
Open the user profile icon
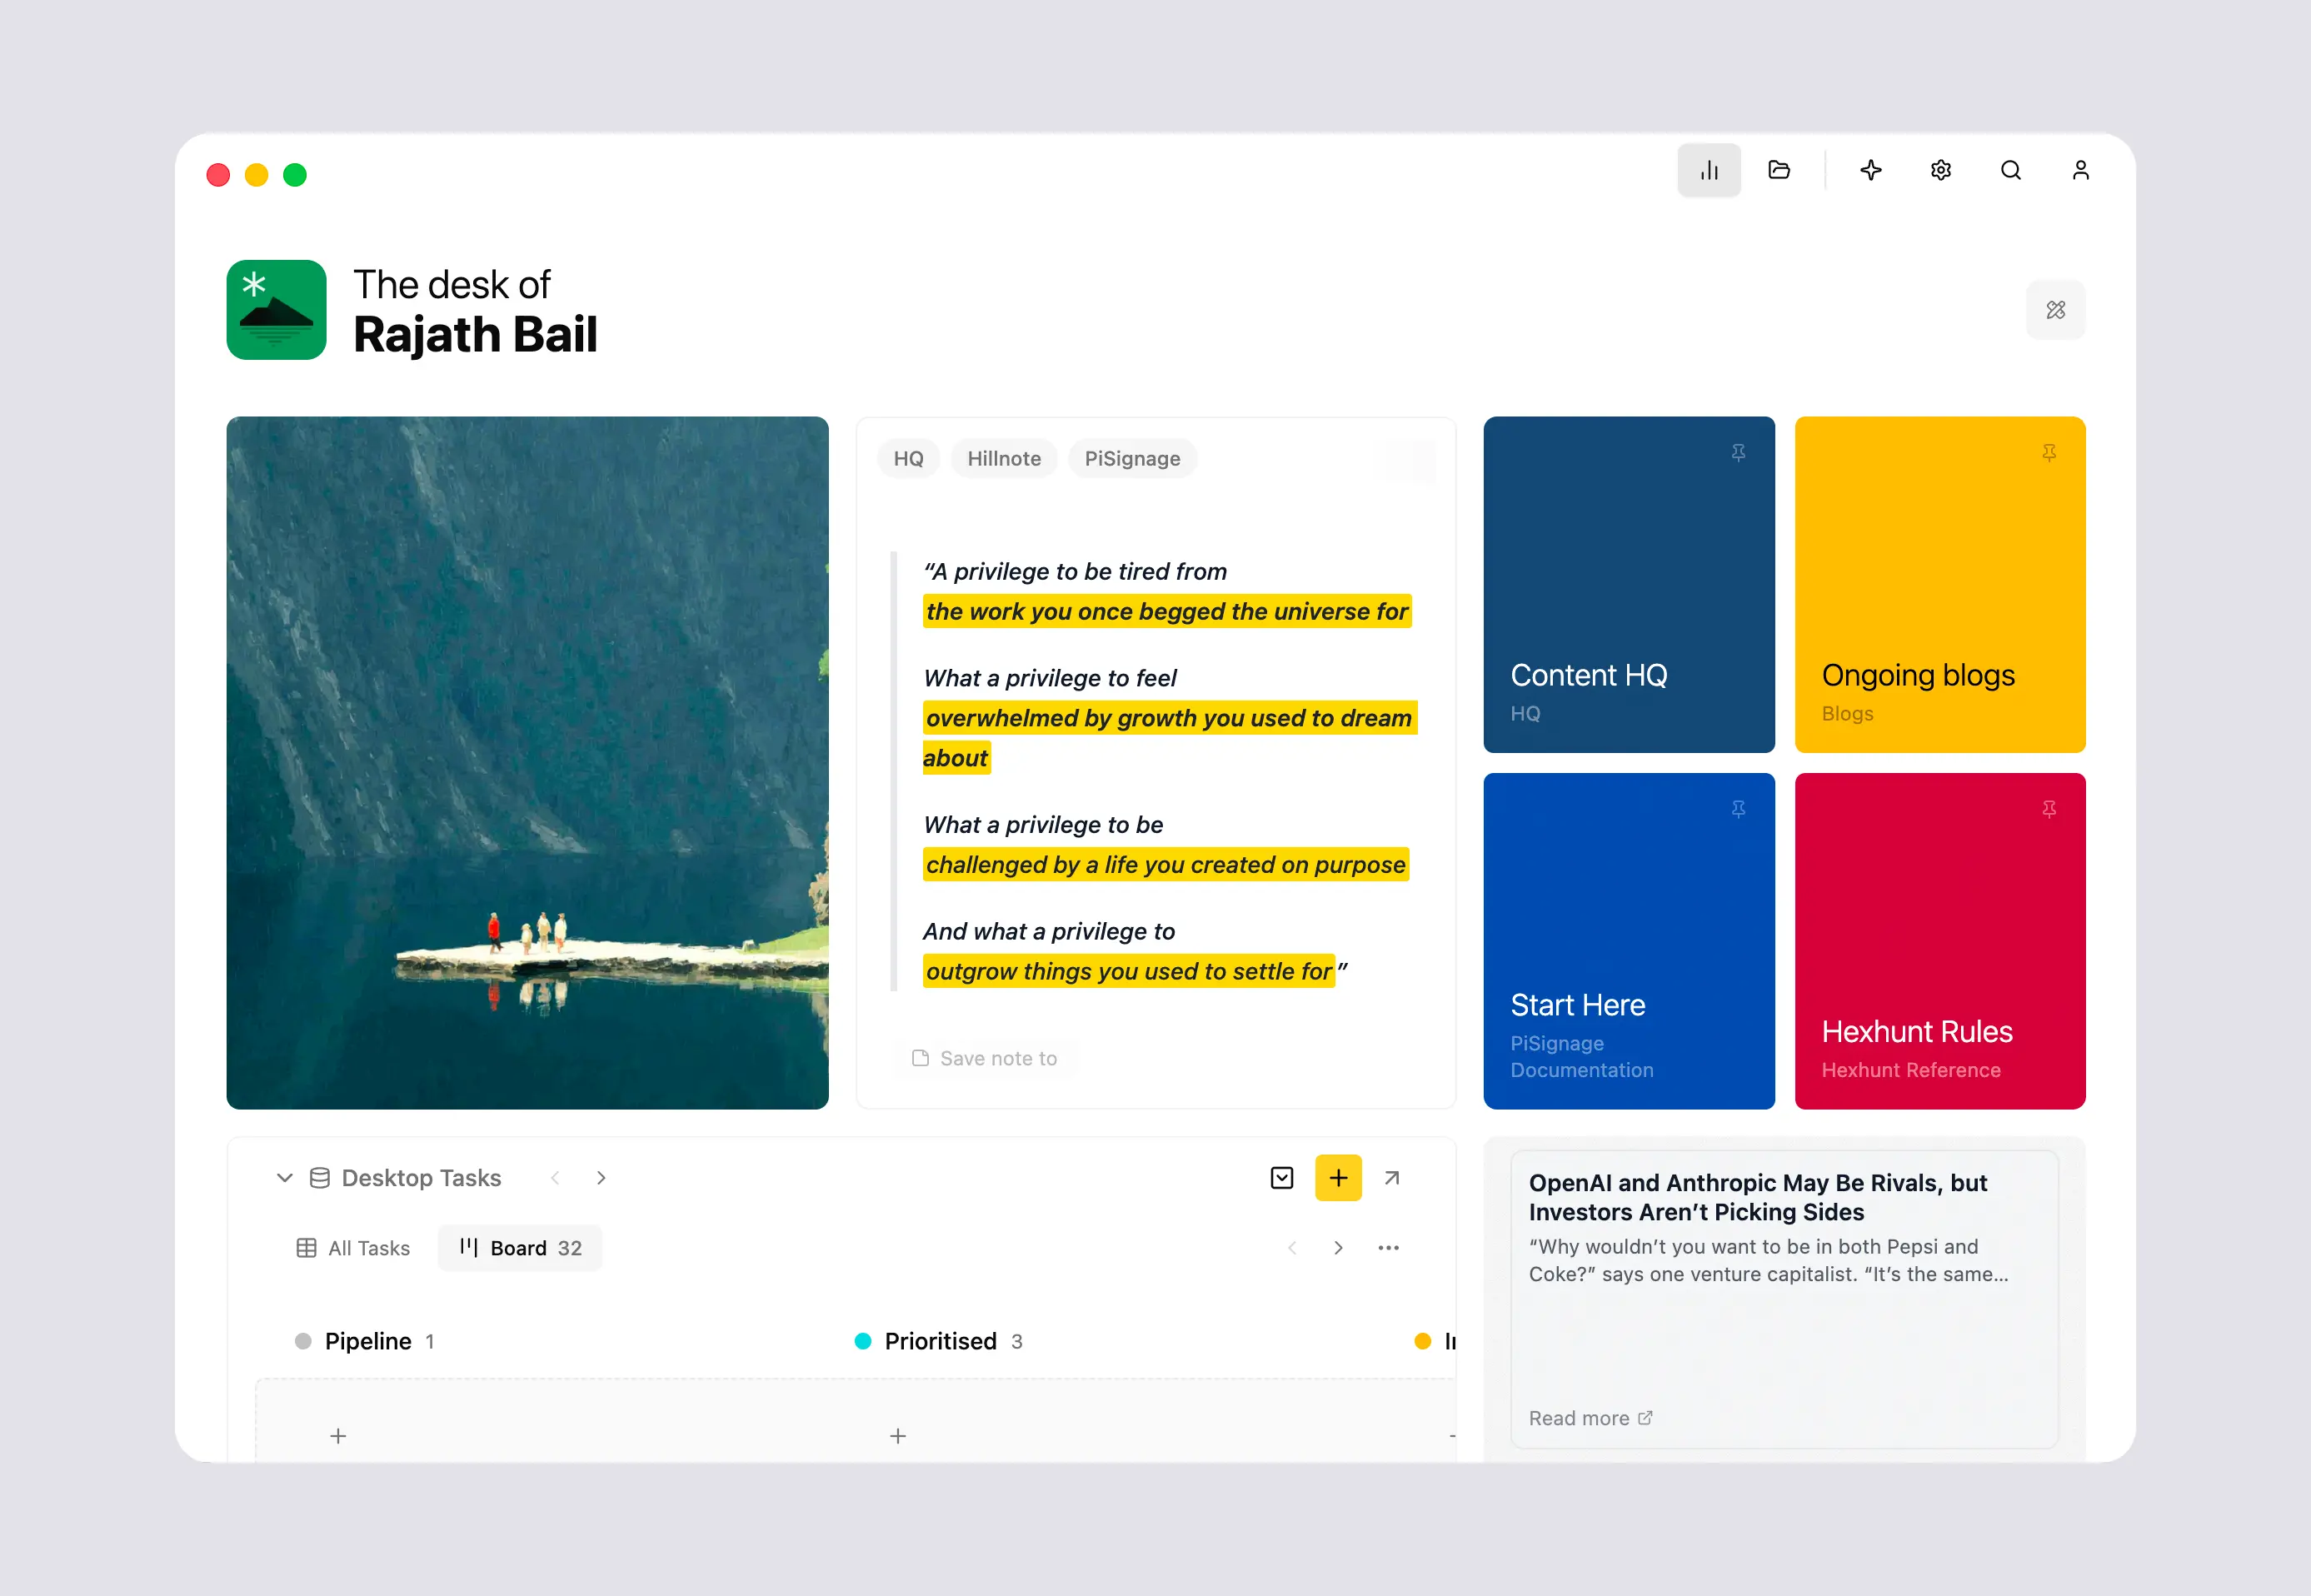point(2080,171)
